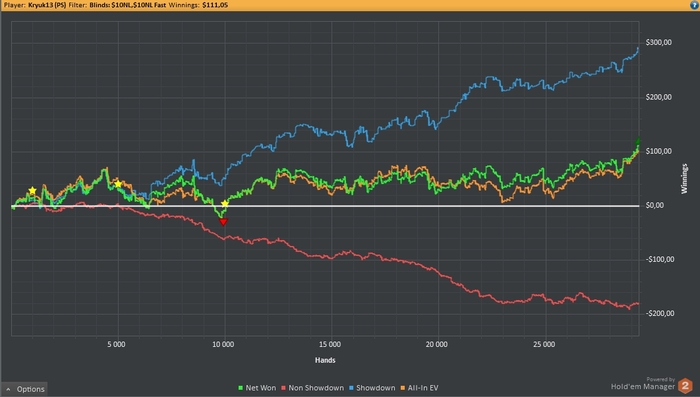Toggle the Non Showdown legend entry
The width and height of the screenshot is (700, 397).
tap(312, 388)
